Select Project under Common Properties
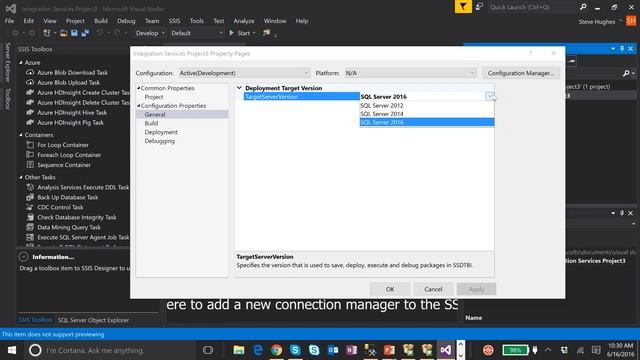640x360 pixels. click(x=154, y=97)
